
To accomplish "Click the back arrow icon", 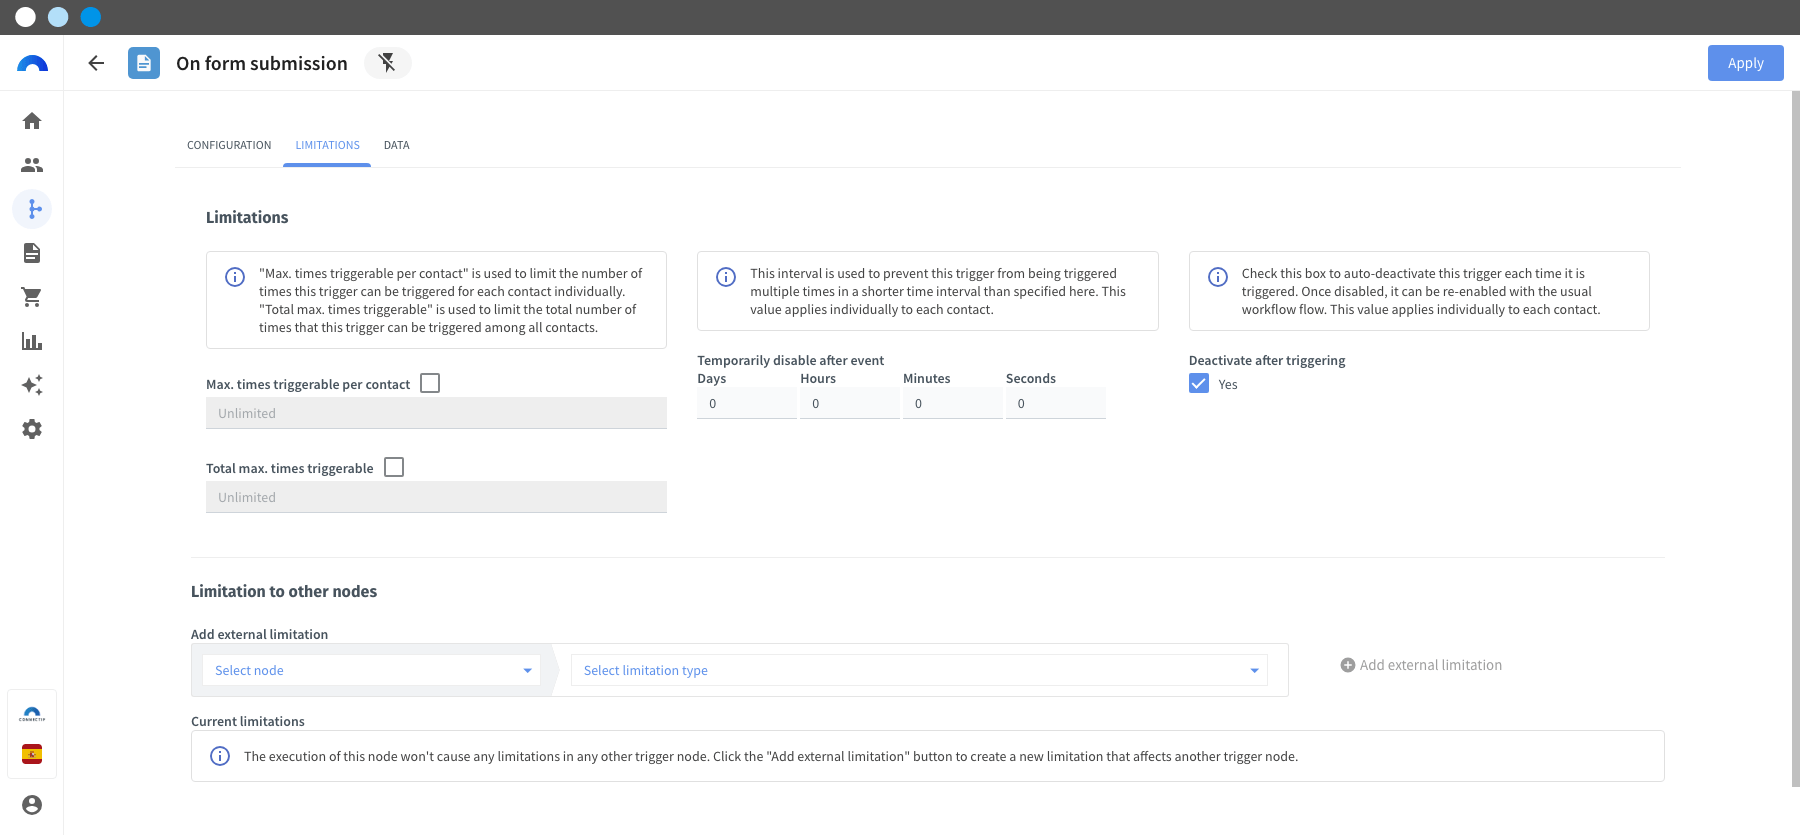I will tap(96, 63).
